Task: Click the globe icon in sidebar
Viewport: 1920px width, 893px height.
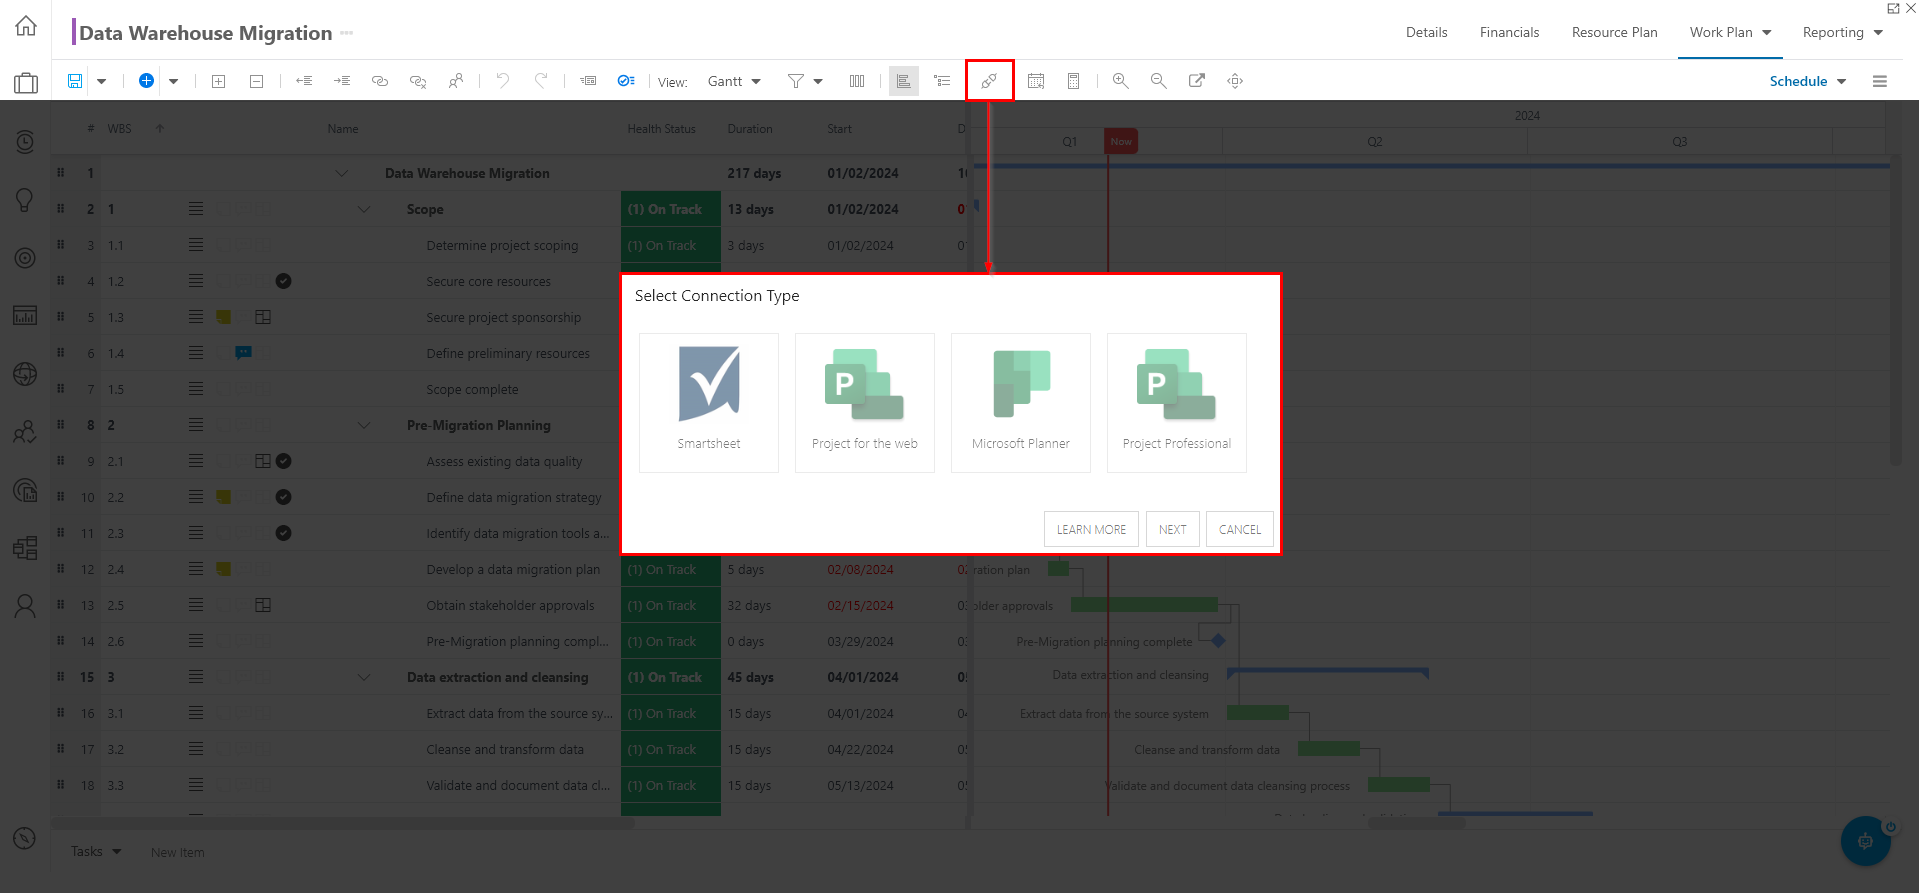Action: pos(25,374)
